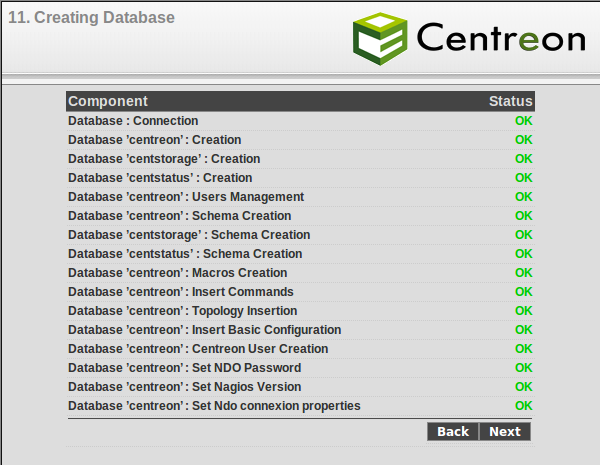
Task: Click OK status for 'centstatus' : Schema Creation
Action: click(523, 254)
